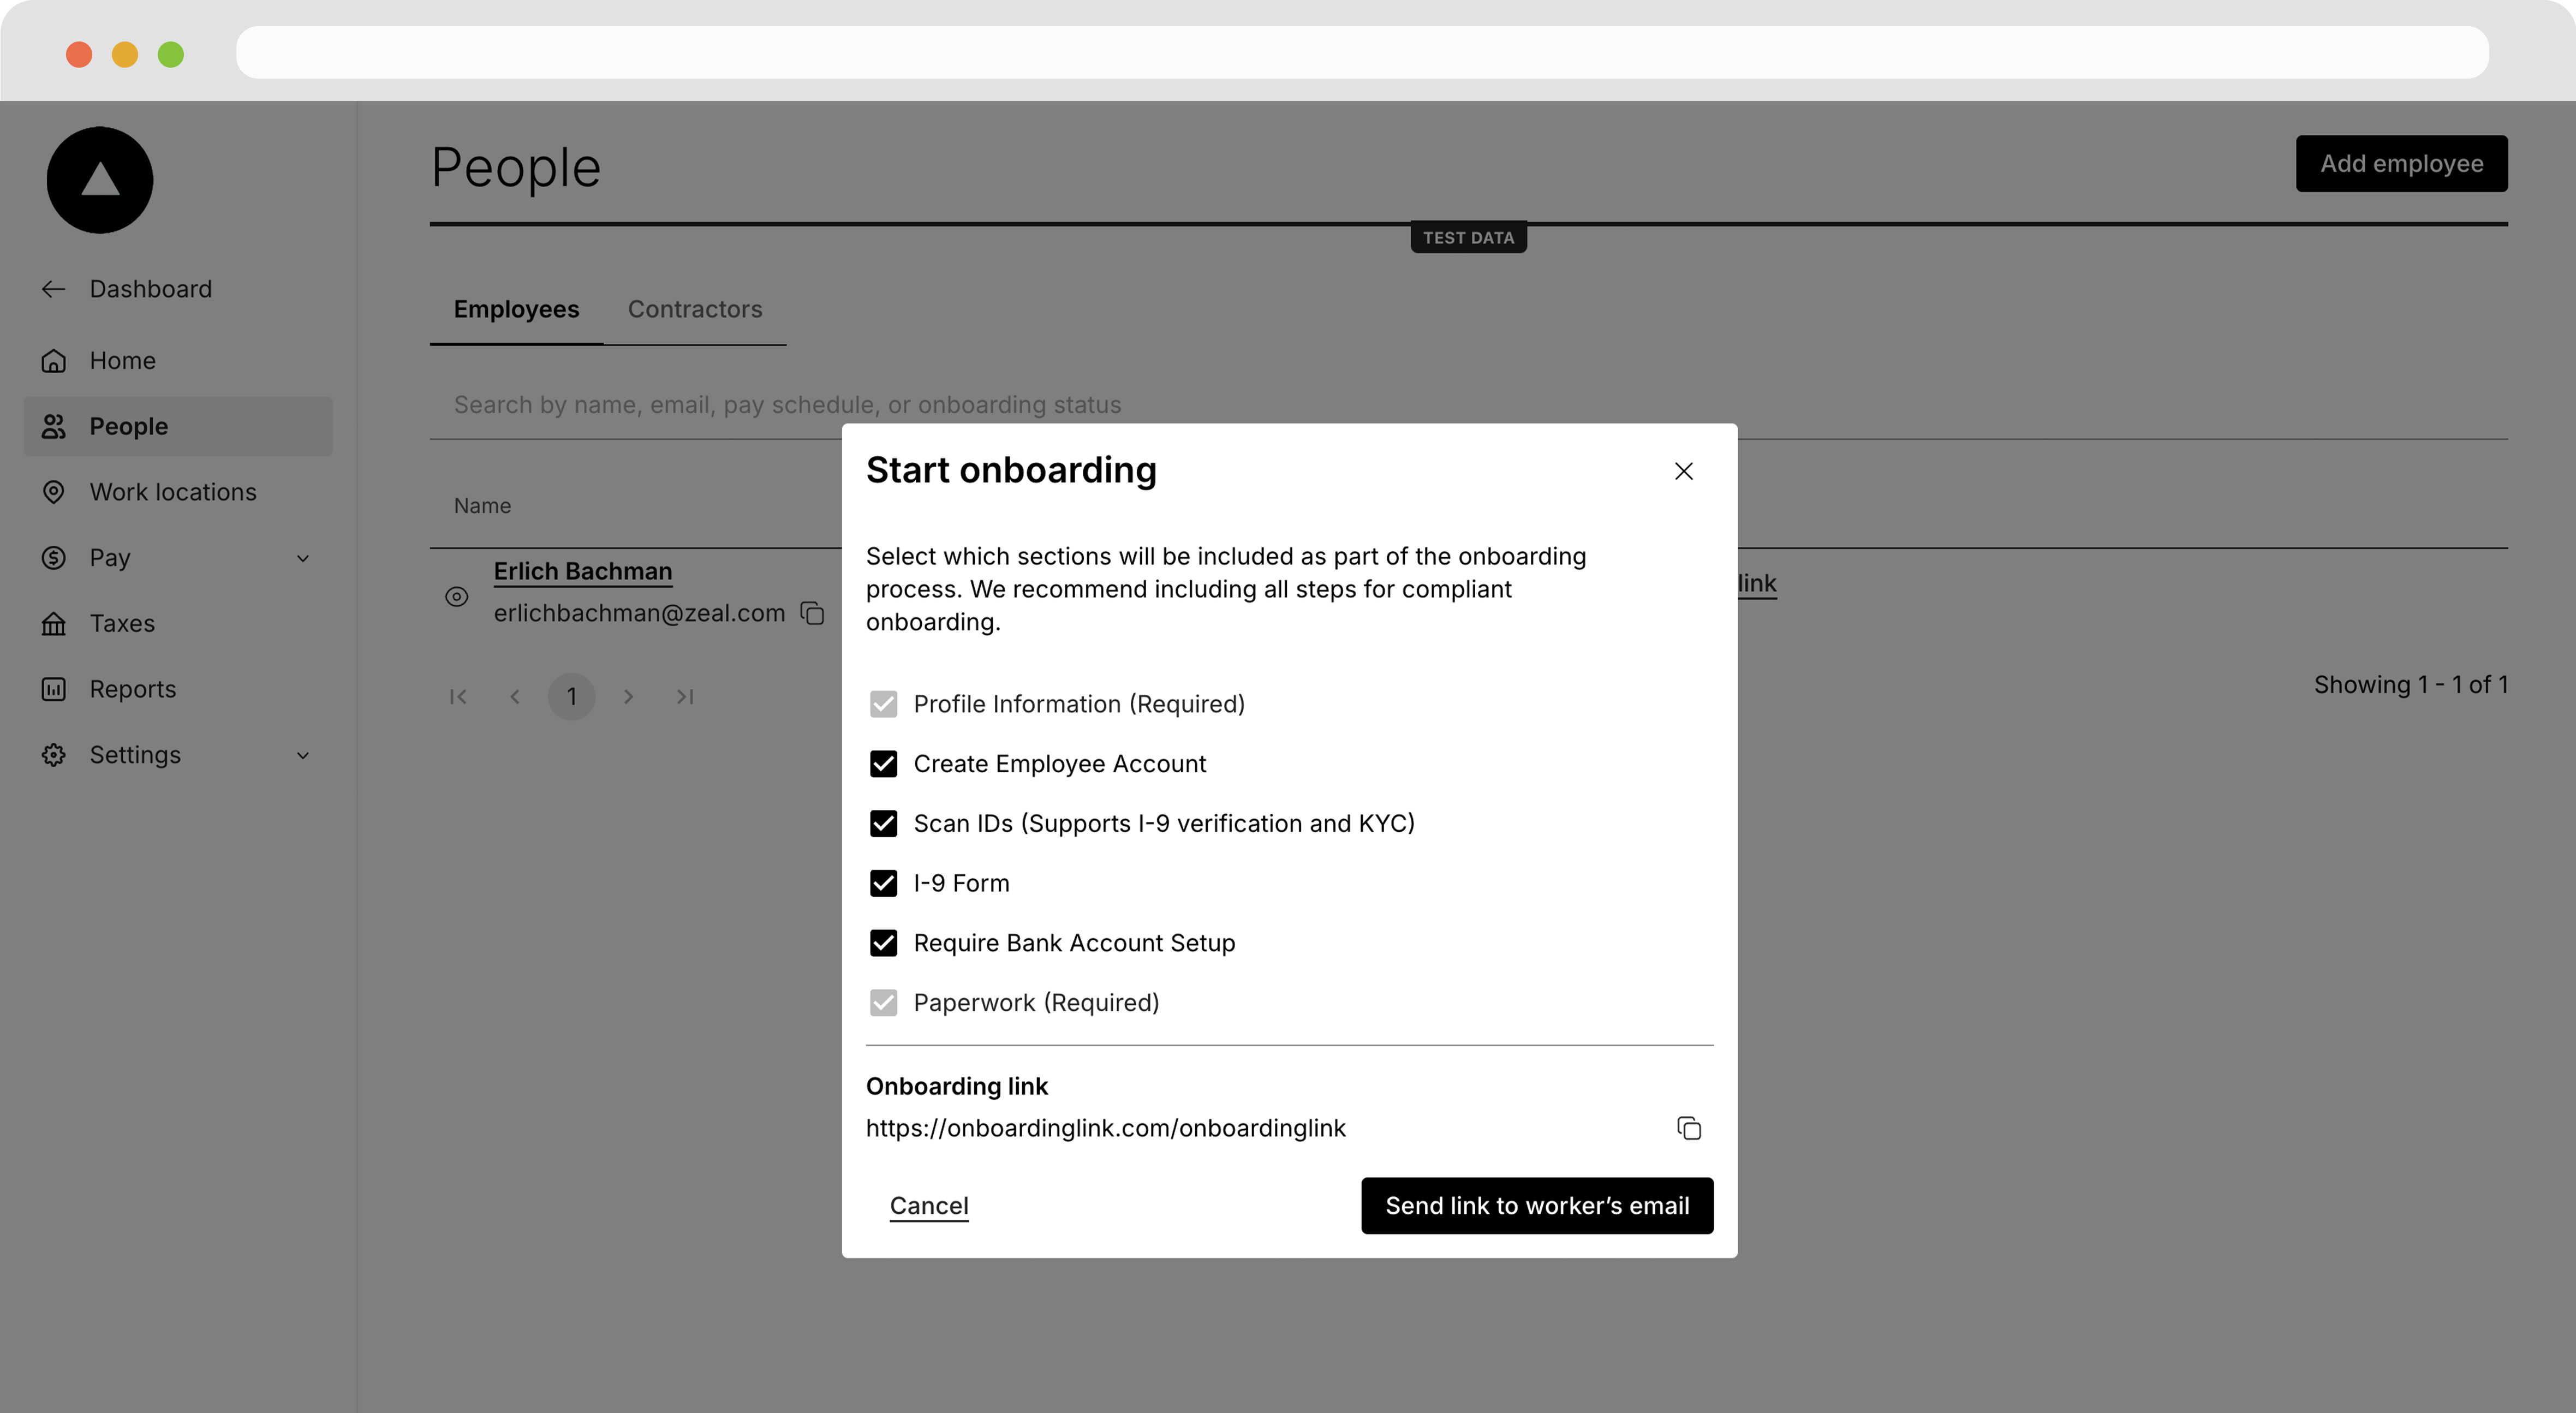2576x1413 pixels.
Task: Click the TEST DATA badge
Action: pyautogui.click(x=1468, y=238)
